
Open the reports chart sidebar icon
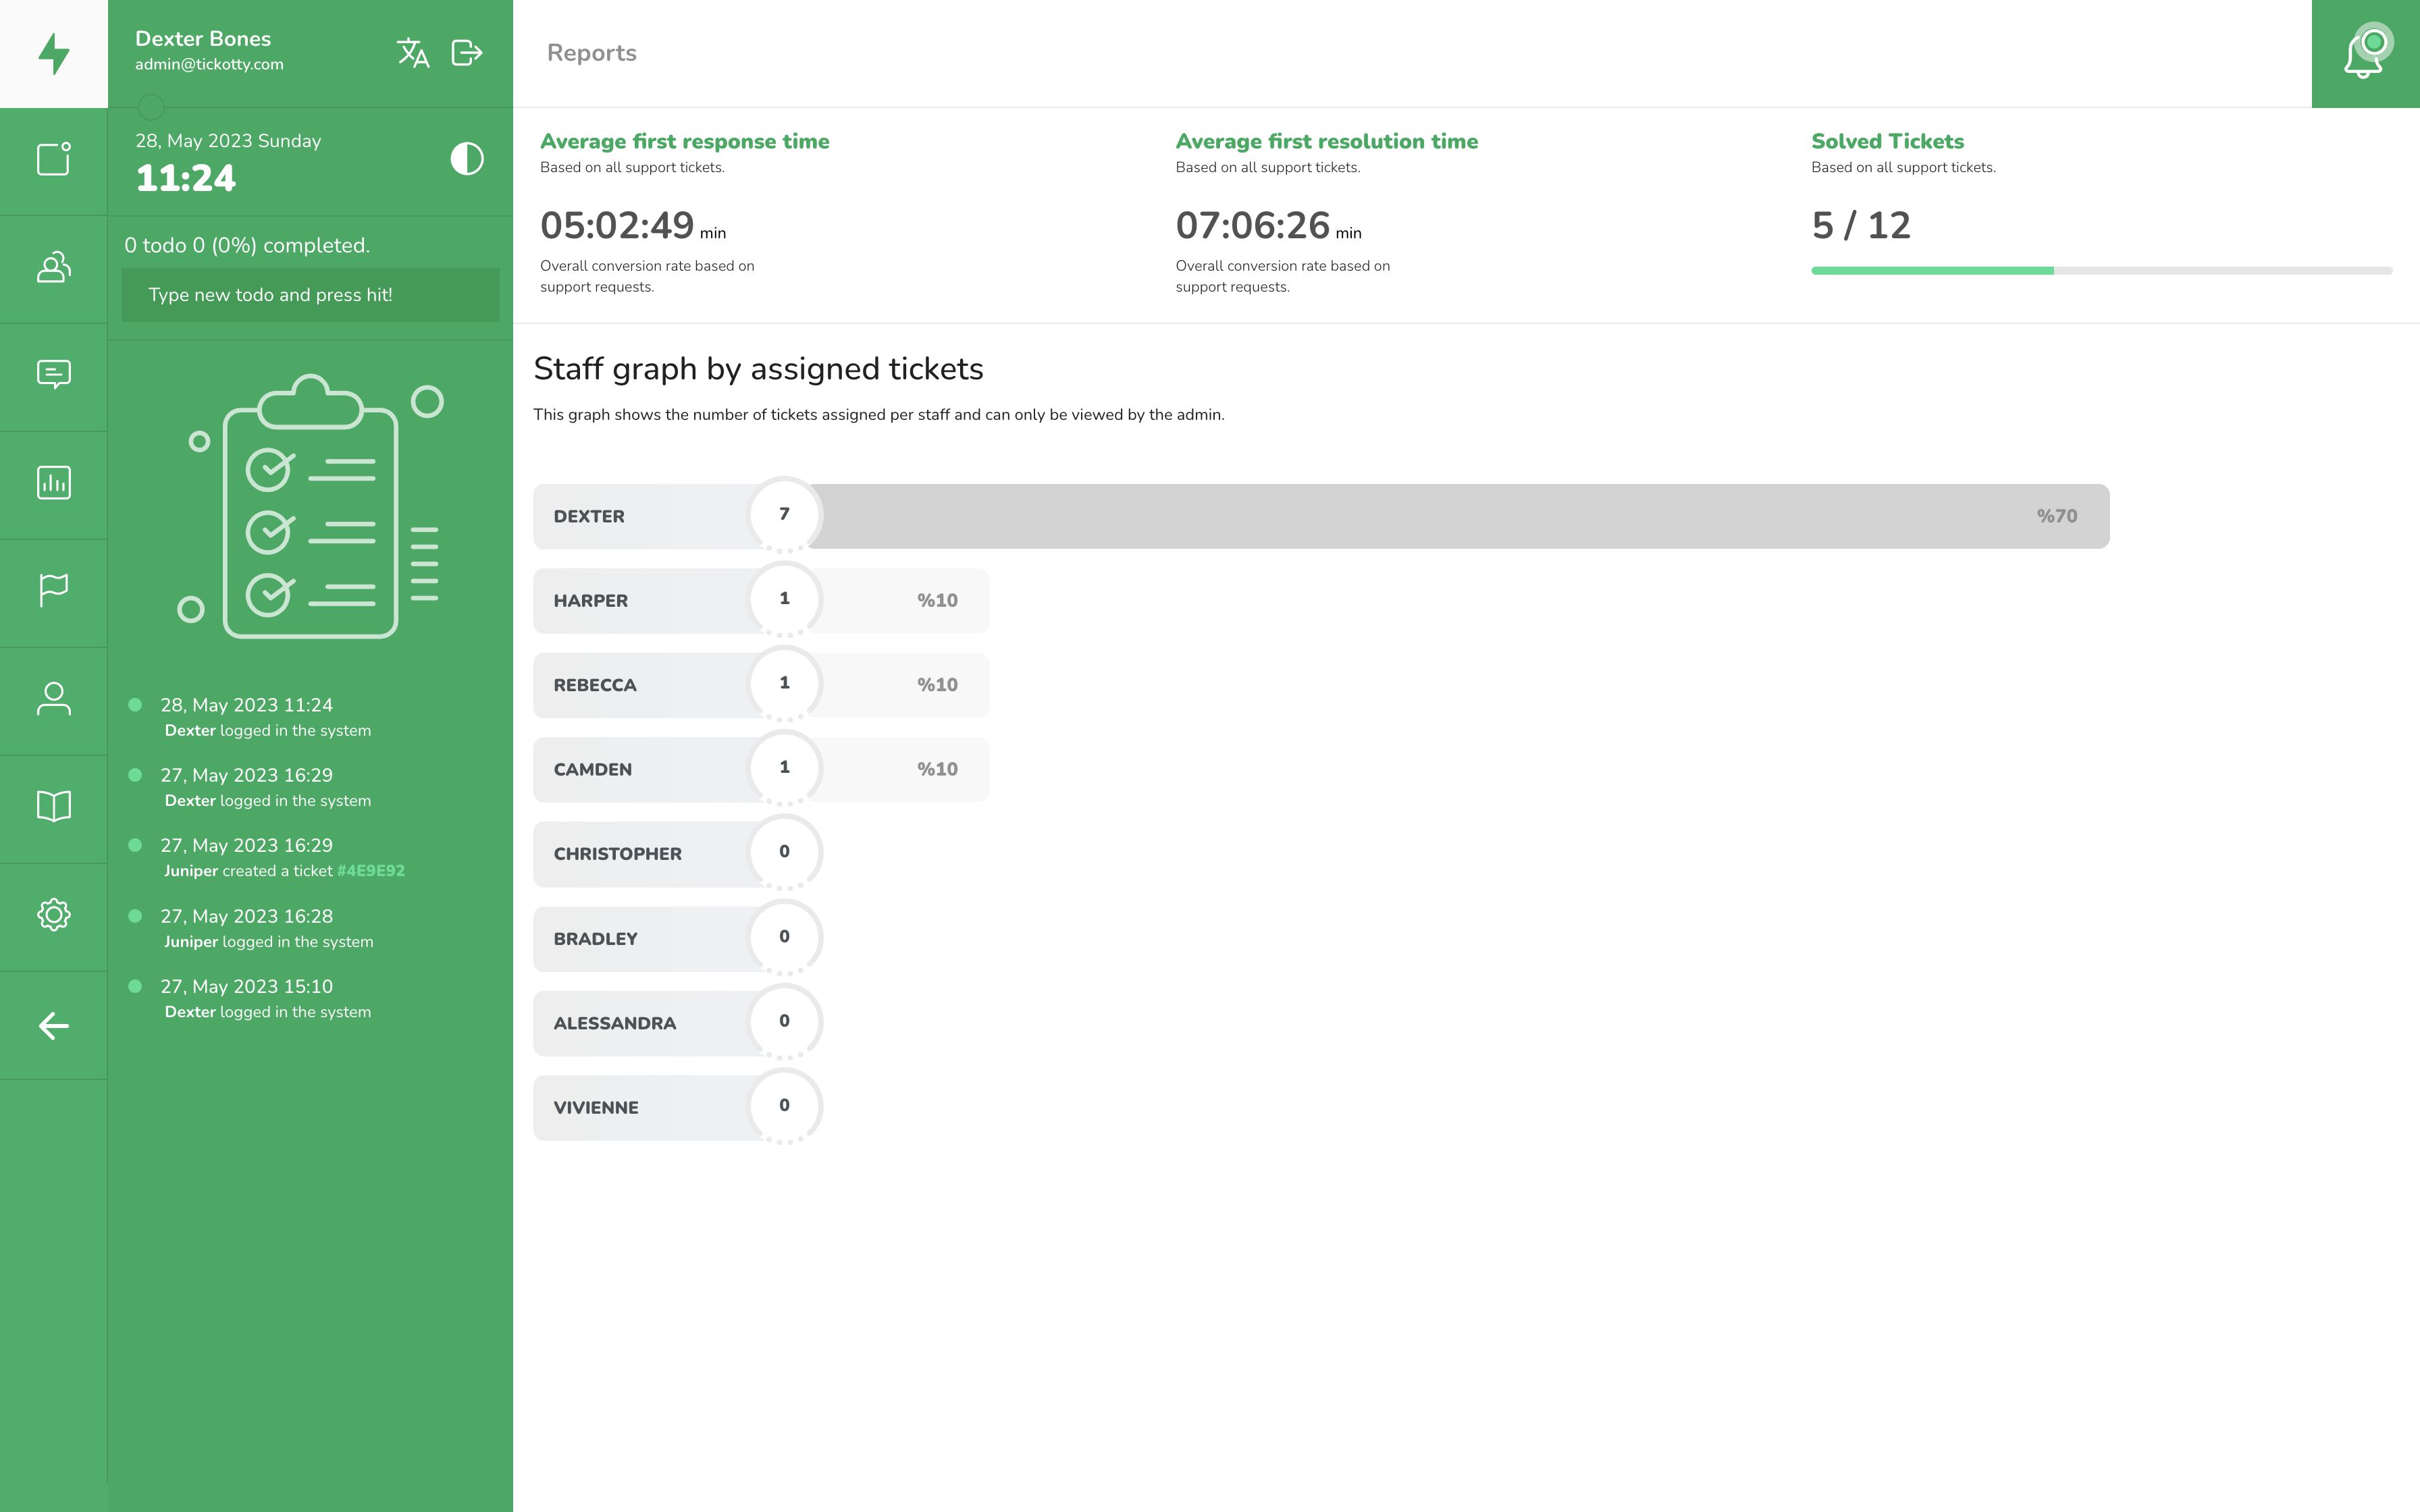tap(54, 483)
